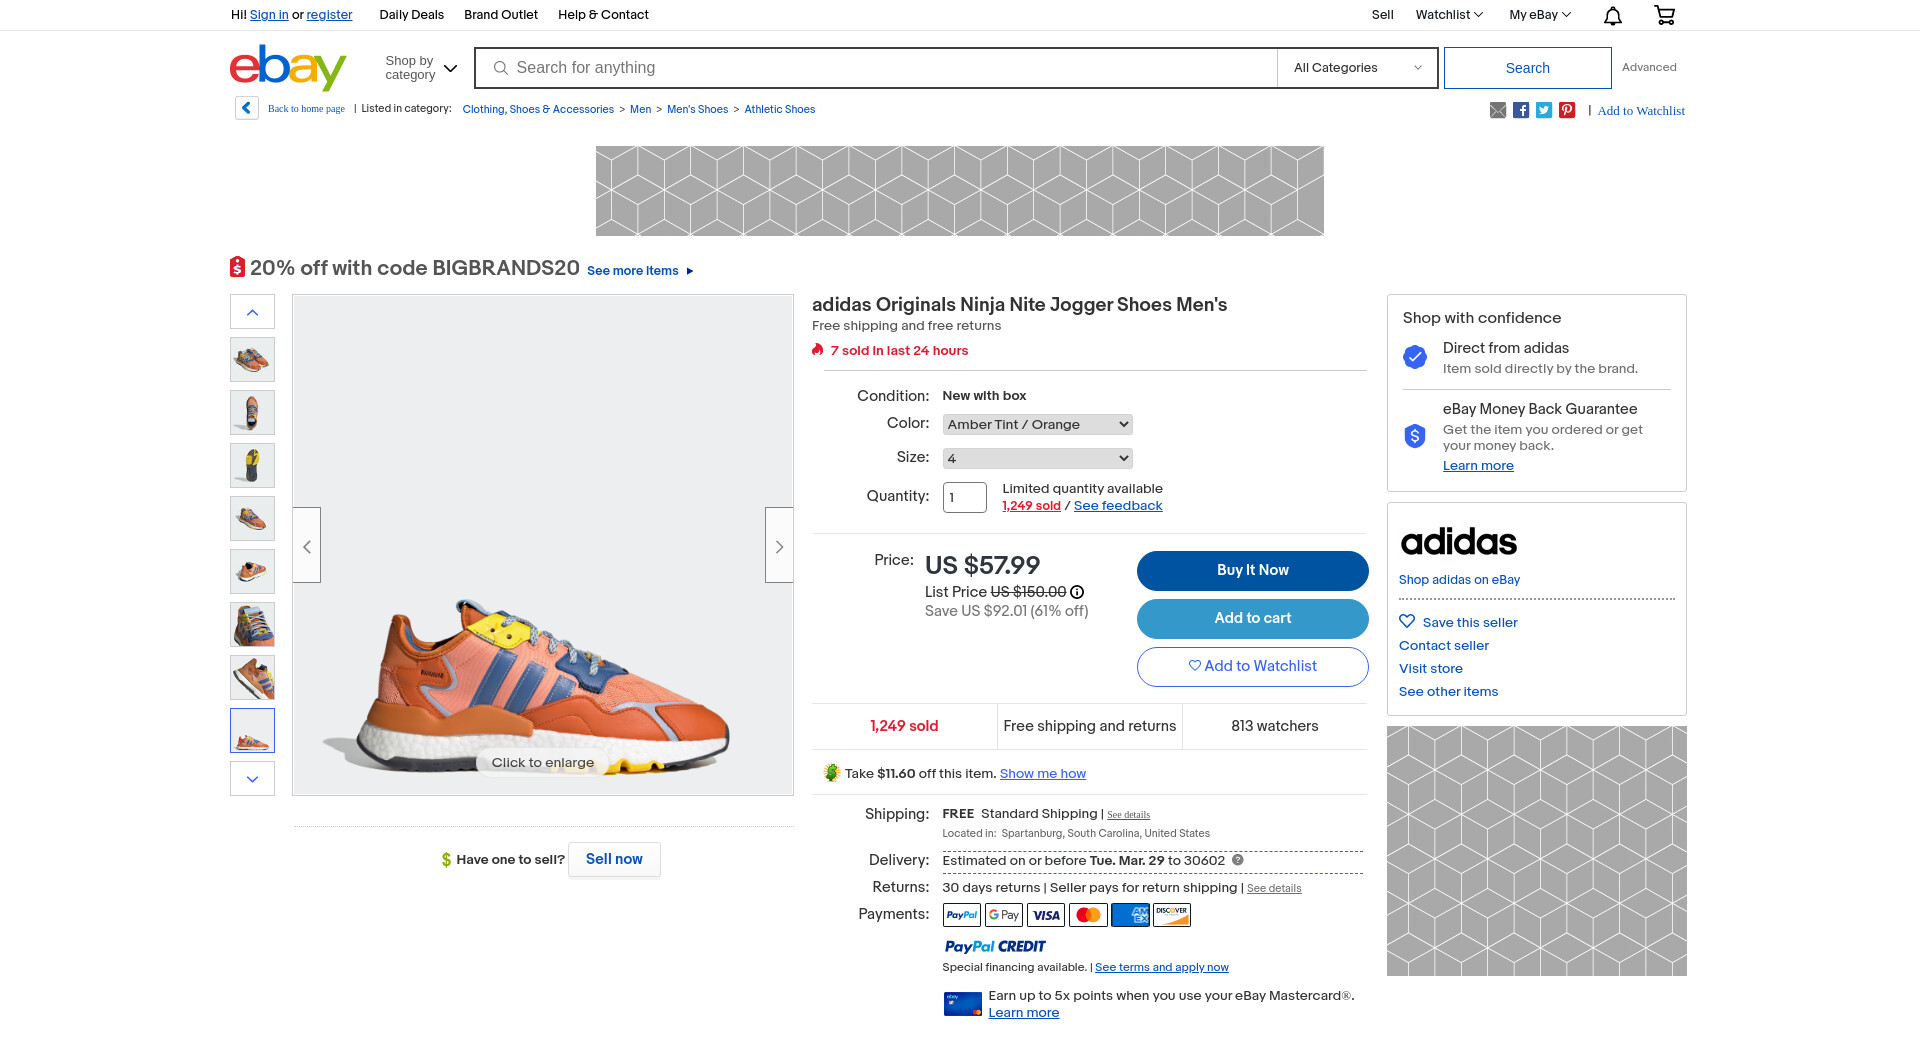Click the list price info icon
This screenshot has width=1920, height=1040.
[x=1077, y=592]
